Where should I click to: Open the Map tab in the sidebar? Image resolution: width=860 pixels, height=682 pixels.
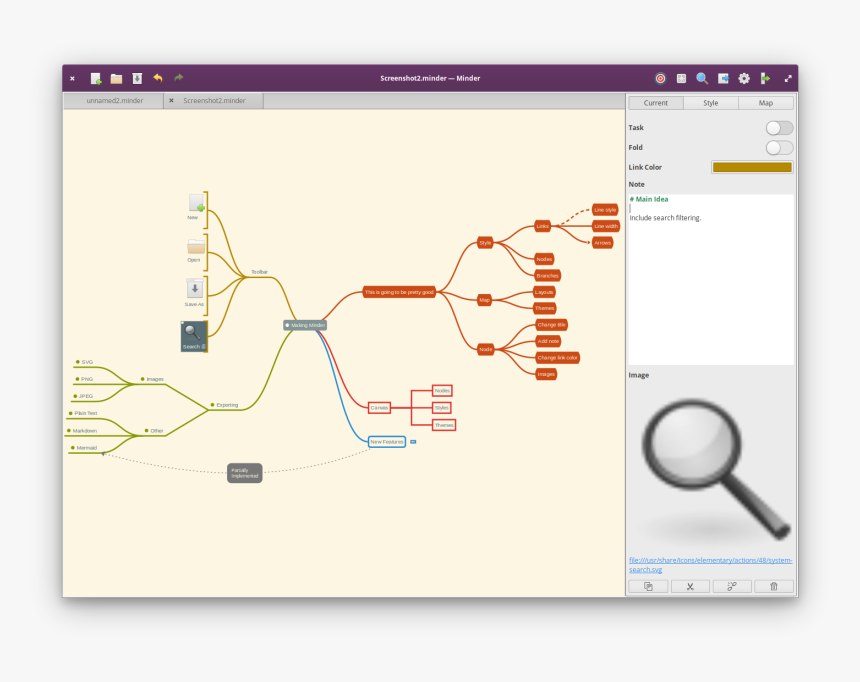click(x=765, y=103)
